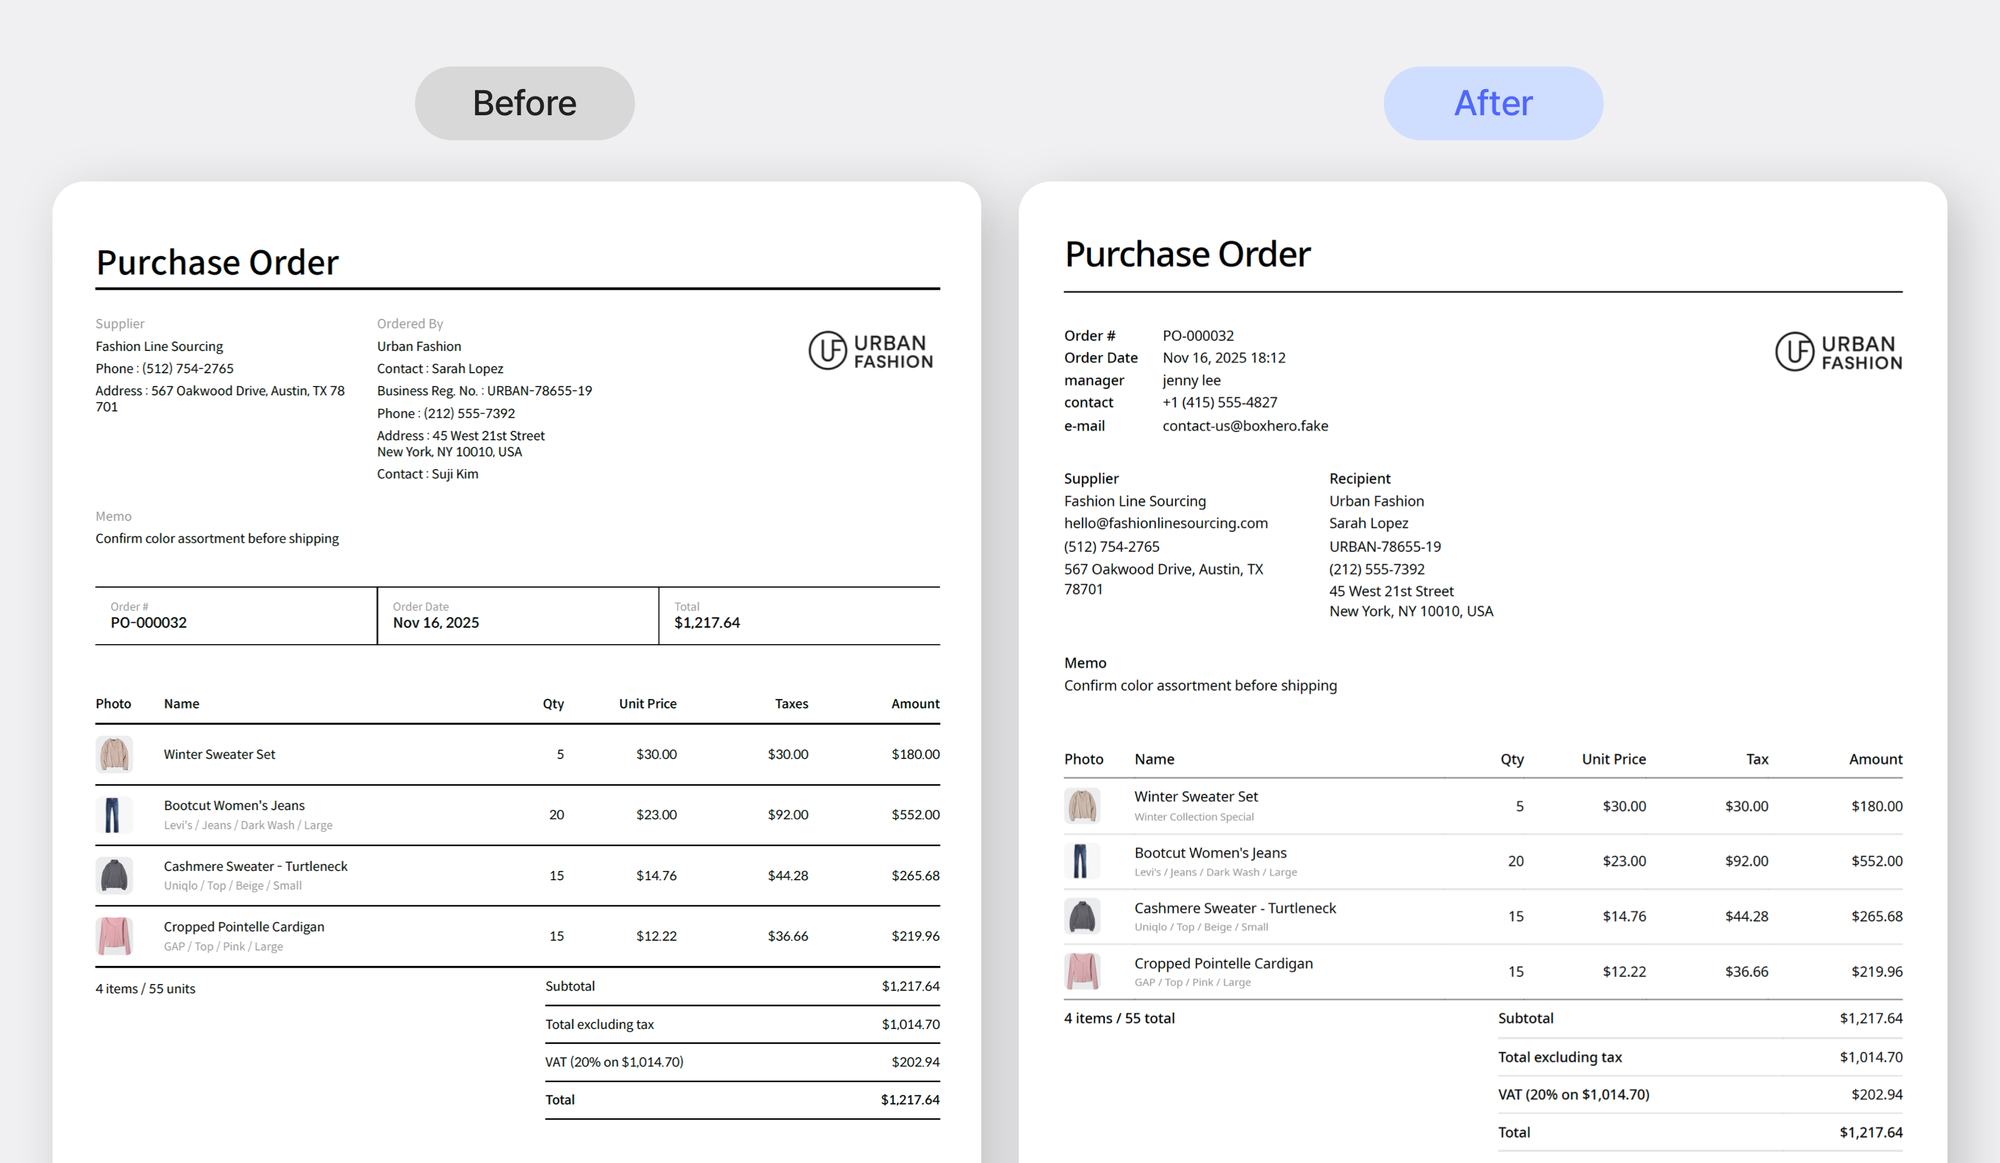The image size is (2000, 1163).
Task: Select the Winter Sweater Set photo in Before
Action: [x=114, y=754]
